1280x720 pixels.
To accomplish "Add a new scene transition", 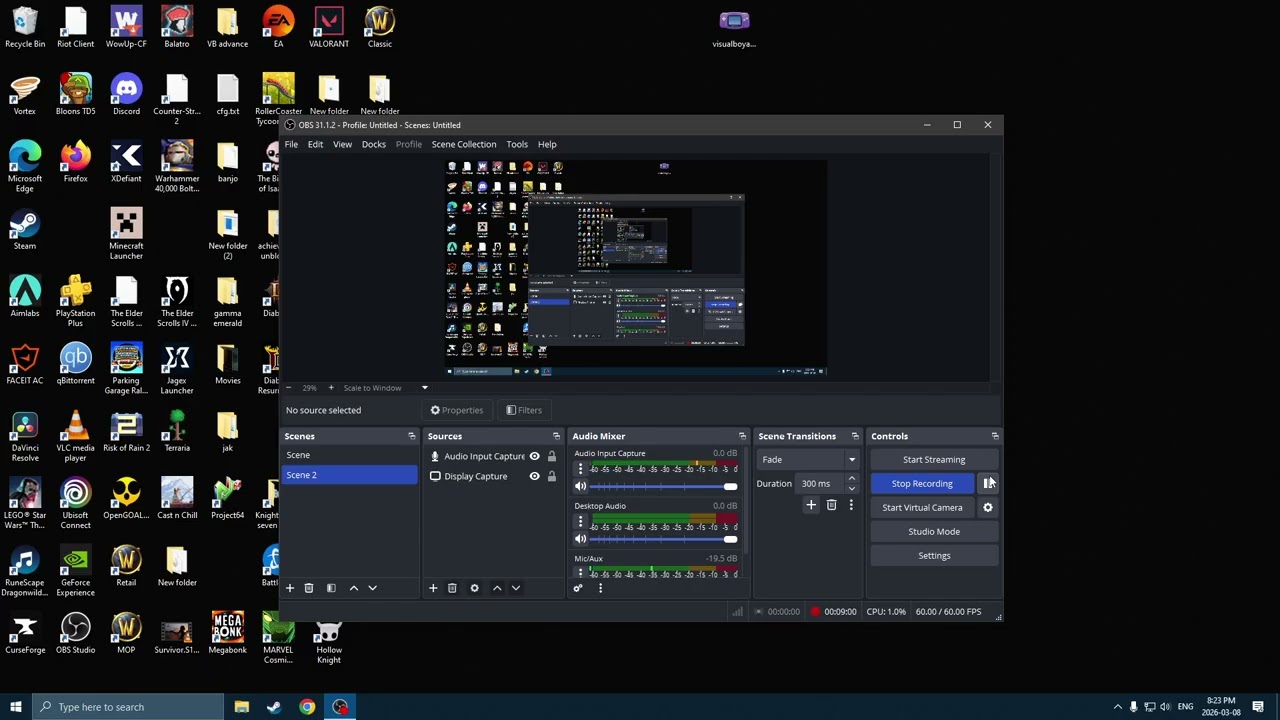I will point(811,505).
